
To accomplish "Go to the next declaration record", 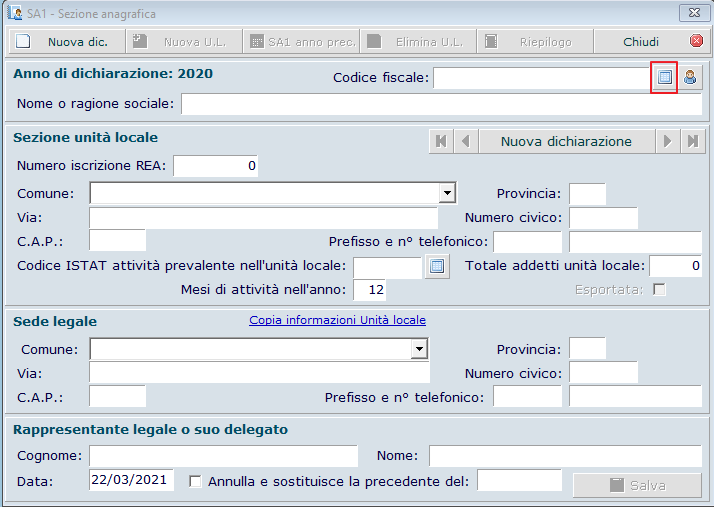I will tap(667, 141).
